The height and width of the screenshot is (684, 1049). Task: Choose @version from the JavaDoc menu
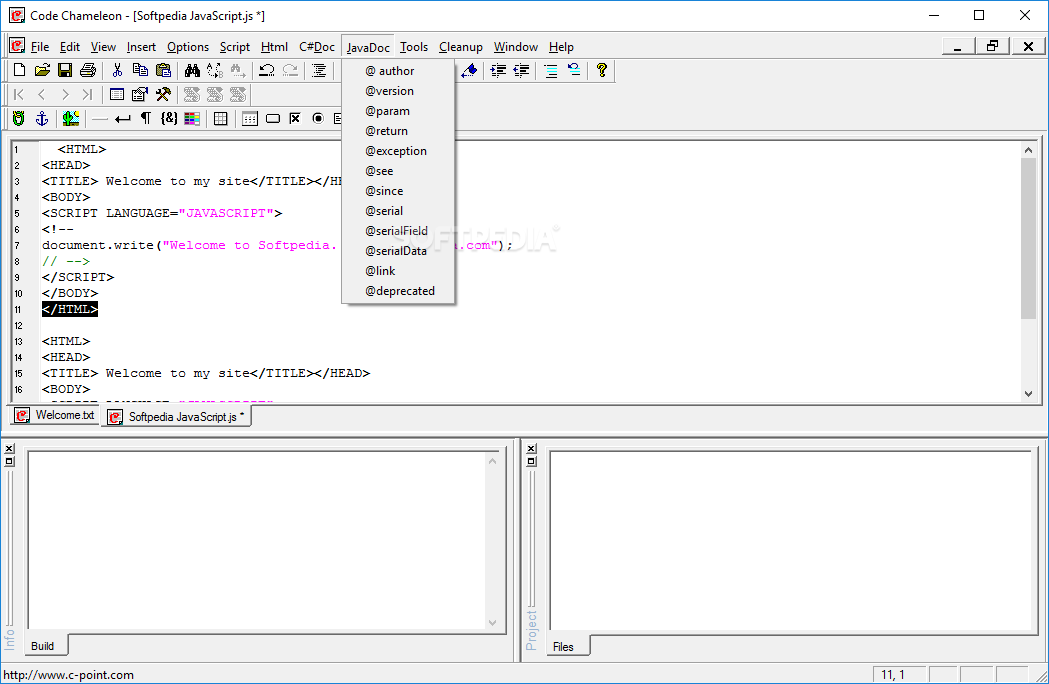(x=398, y=91)
